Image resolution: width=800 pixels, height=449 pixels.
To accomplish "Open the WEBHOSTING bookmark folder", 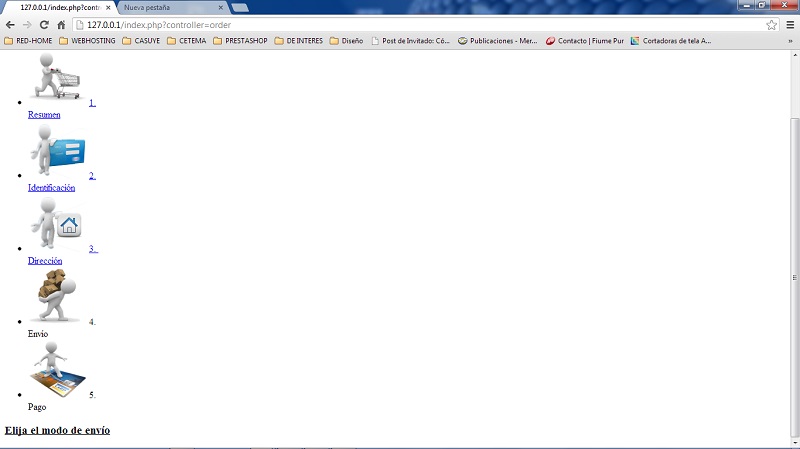I will (x=87, y=41).
